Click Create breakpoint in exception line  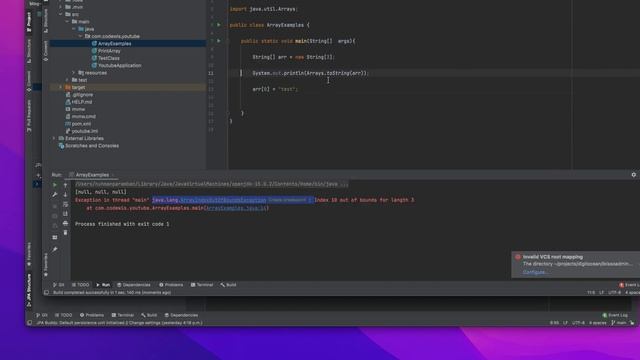pyautogui.click(x=289, y=200)
